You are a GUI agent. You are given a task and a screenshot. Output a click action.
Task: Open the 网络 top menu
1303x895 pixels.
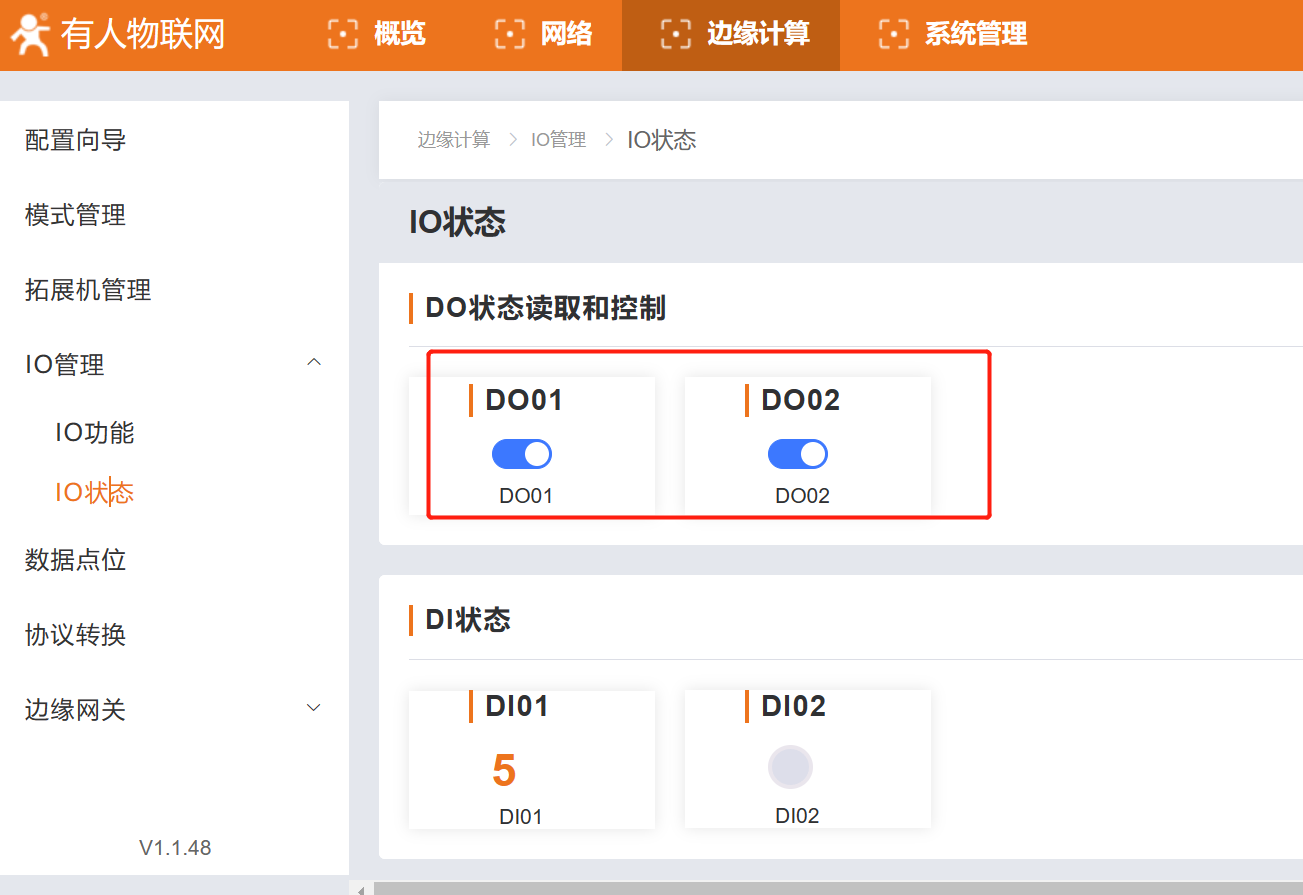566,34
